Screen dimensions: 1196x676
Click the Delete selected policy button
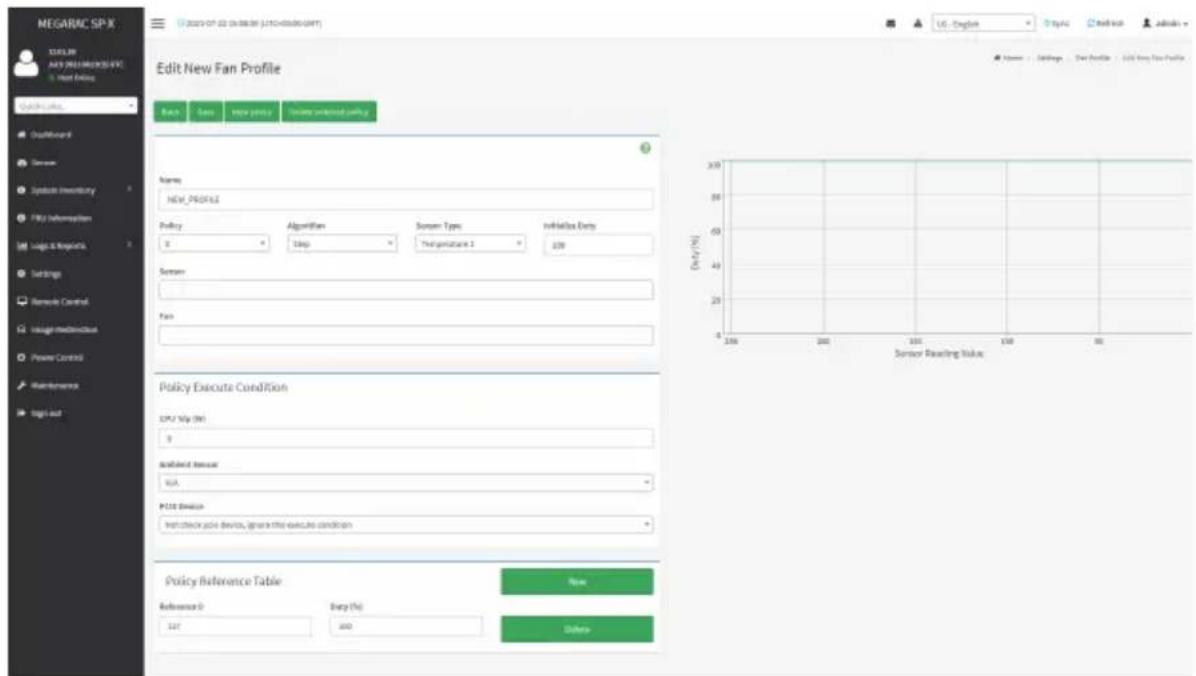(x=329, y=111)
